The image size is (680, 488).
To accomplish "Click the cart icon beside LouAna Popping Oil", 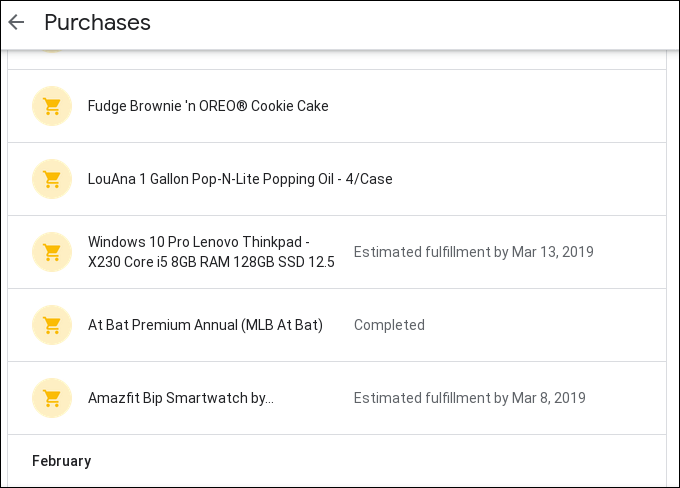I will [52, 179].
